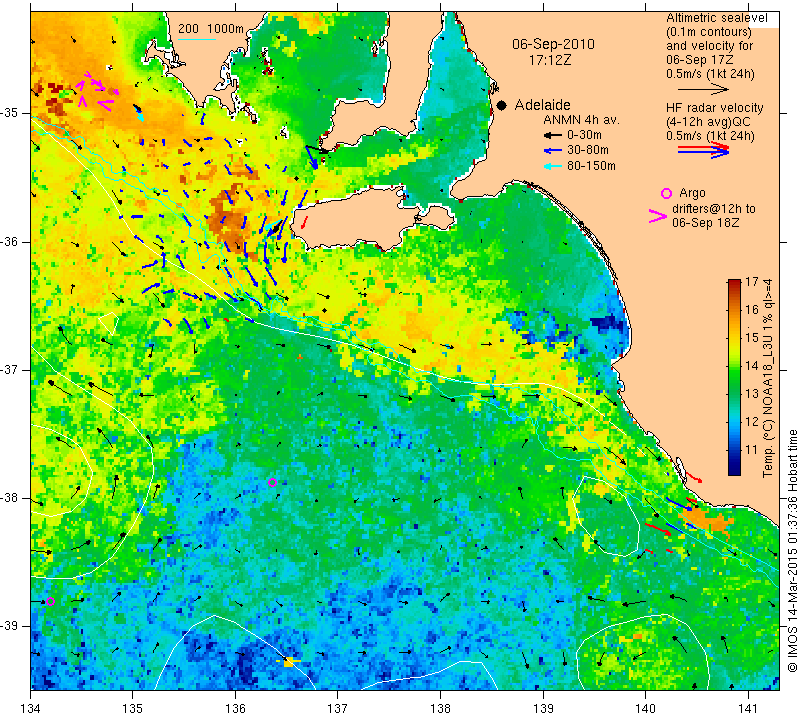Click the magenta drifters arrowhead legend symbol
Viewport: 800px width, 720px height.
pos(658,216)
